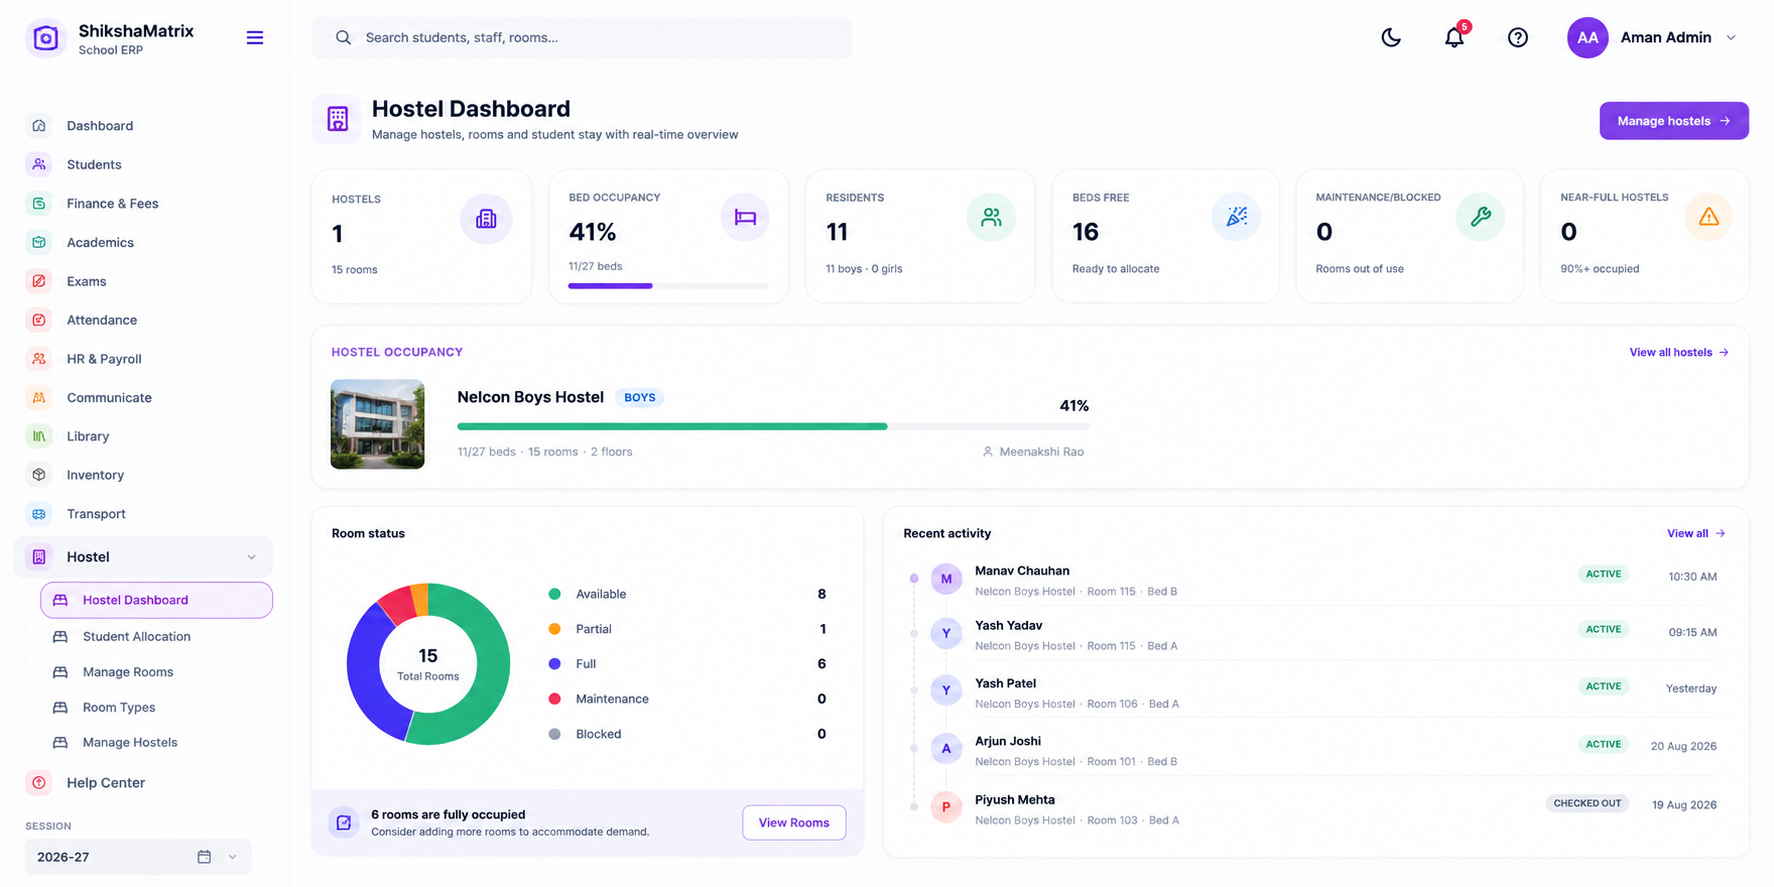This screenshot has height=887, width=1774.
Task: Click the HR & Payroll sidebar icon
Action: [x=39, y=359]
